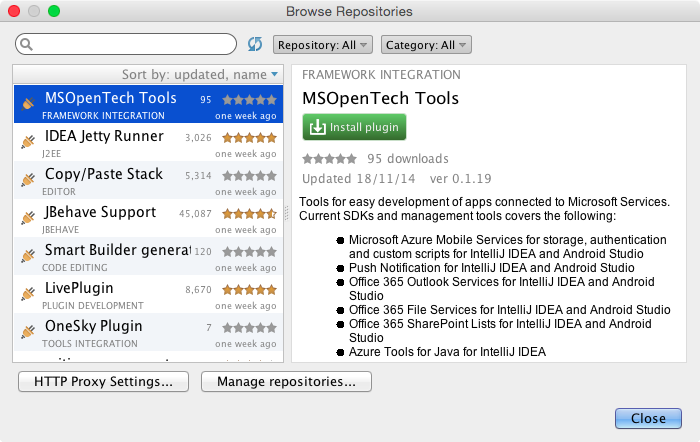Image resolution: width=700 pixels, height=442 pixels.
Task: Click the star rating for OneSky Plugin
Action: point(250,328)
